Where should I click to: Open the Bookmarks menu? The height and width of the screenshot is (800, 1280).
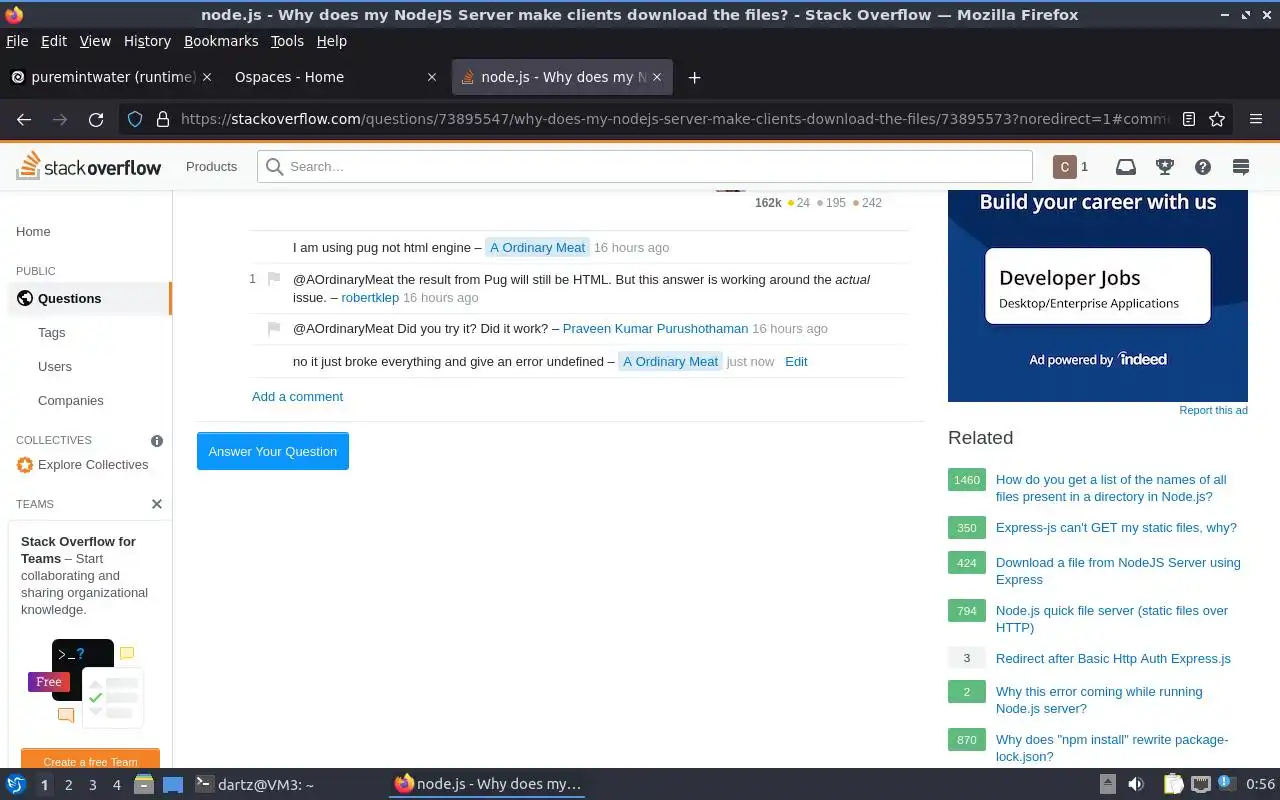point(221,41)
